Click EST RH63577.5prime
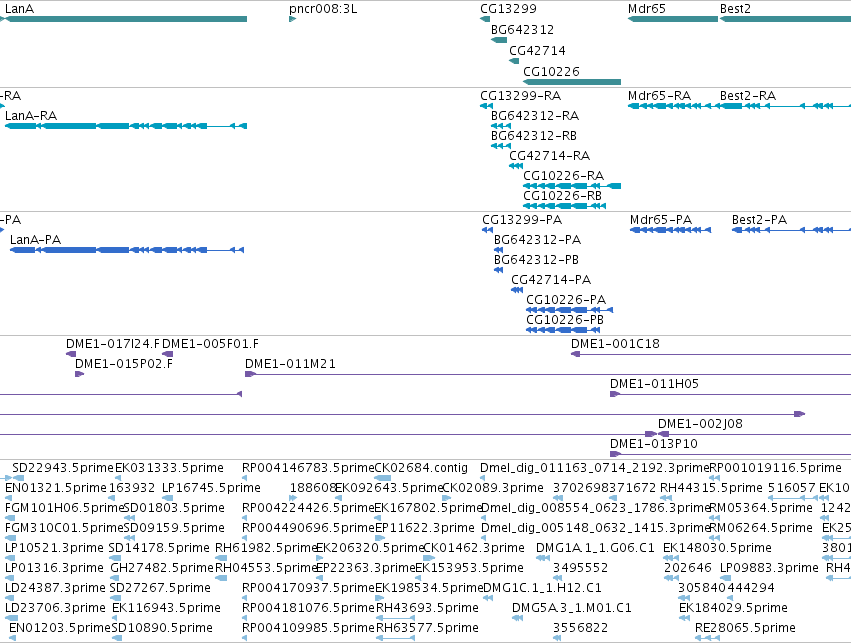The image size is (851, 643). click(427, 628)
